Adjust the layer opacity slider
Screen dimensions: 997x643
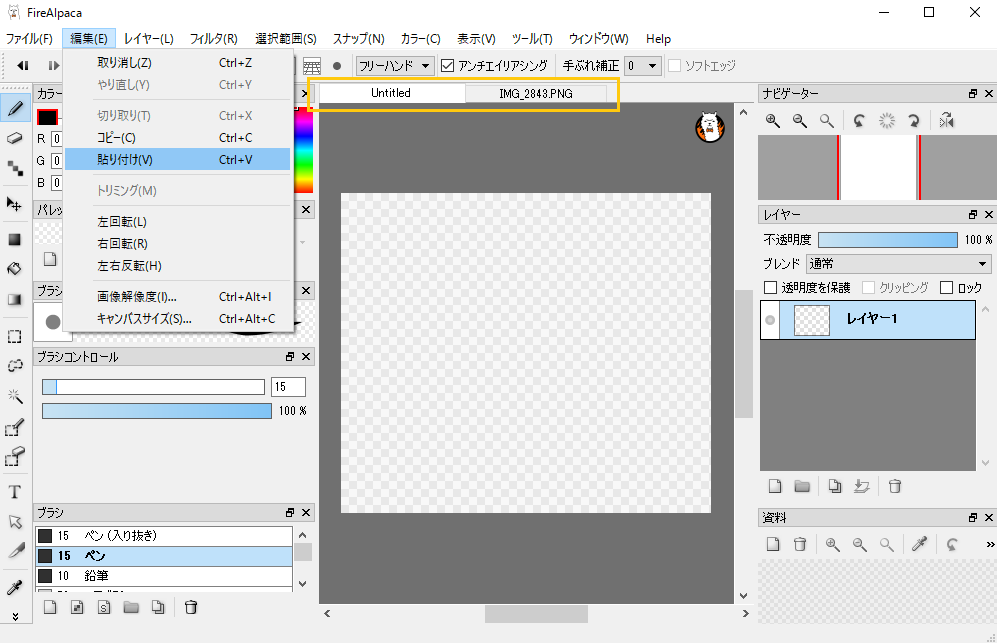click(x=888, y=240)
